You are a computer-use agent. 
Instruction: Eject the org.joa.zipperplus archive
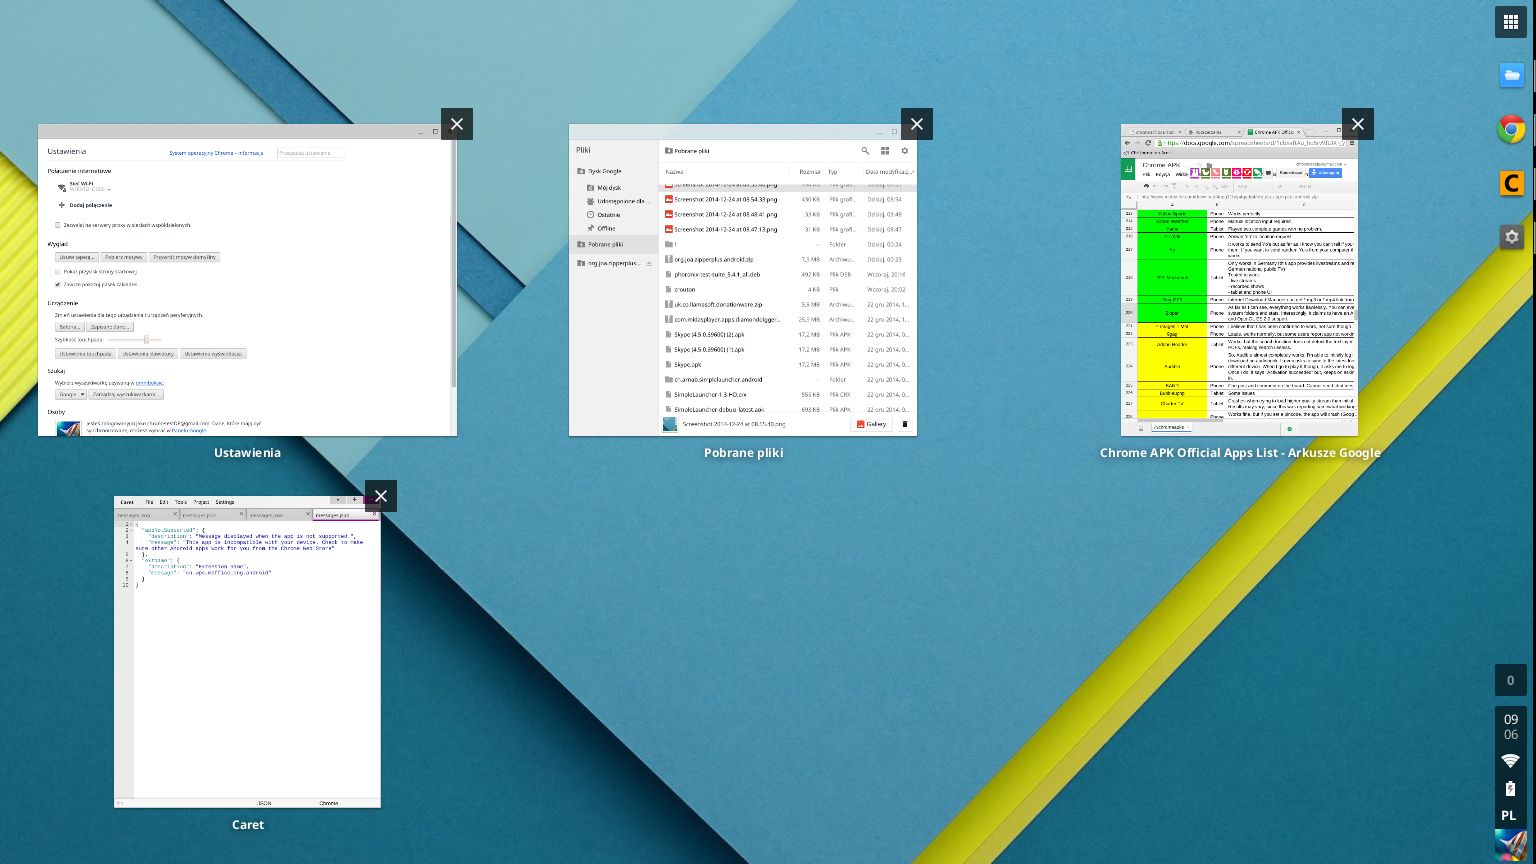649,263
